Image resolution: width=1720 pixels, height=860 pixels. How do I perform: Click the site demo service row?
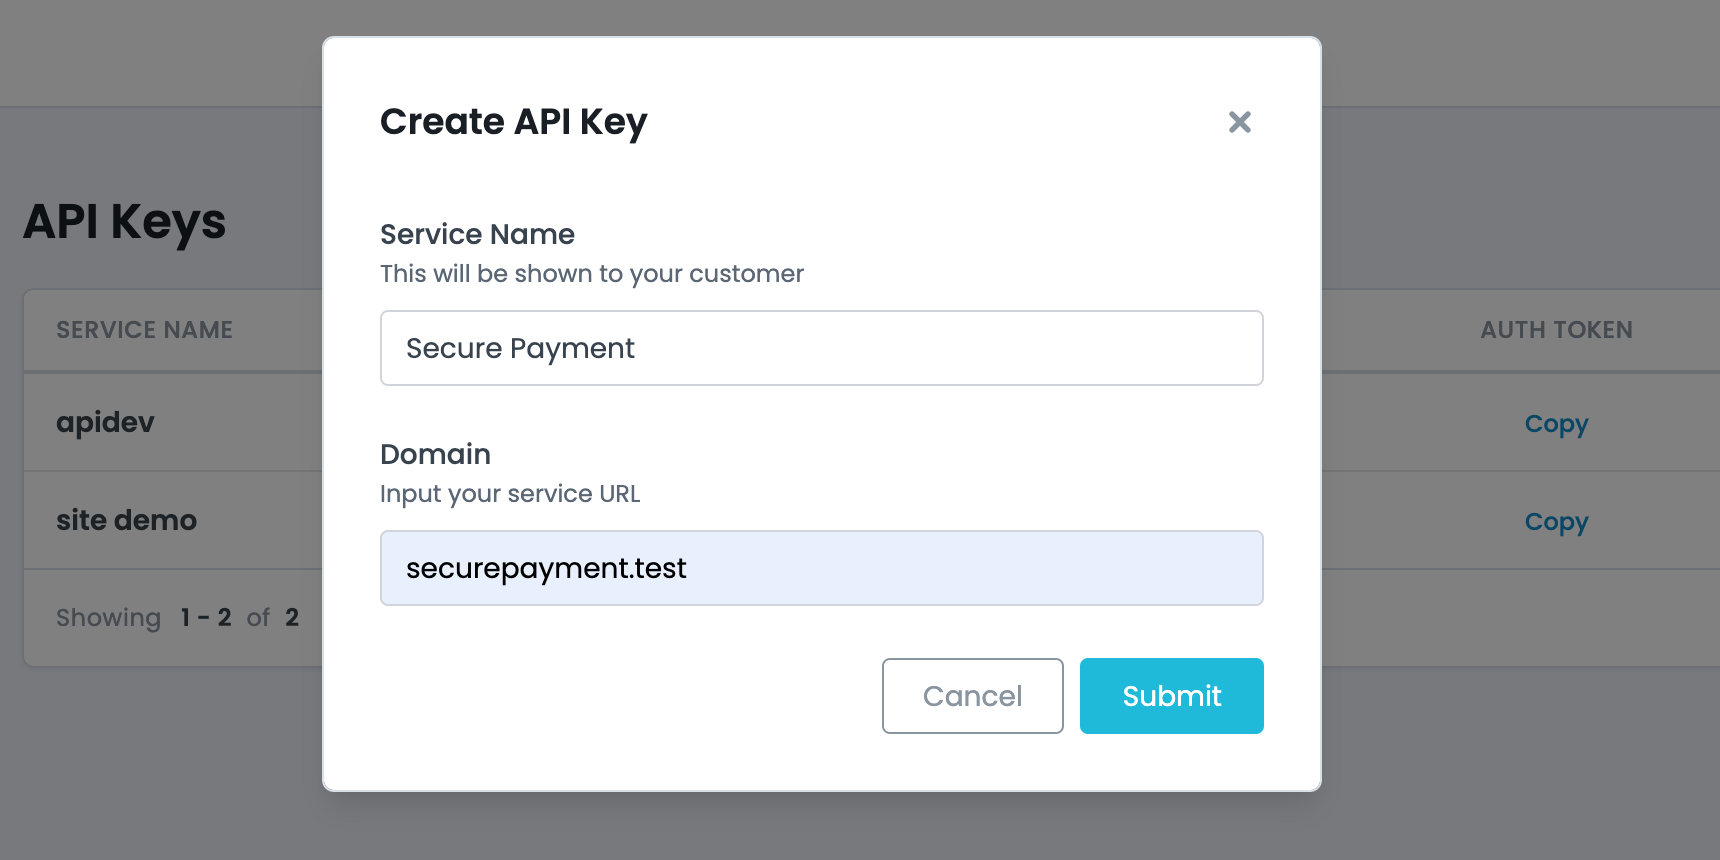click(x=126, y=520)
